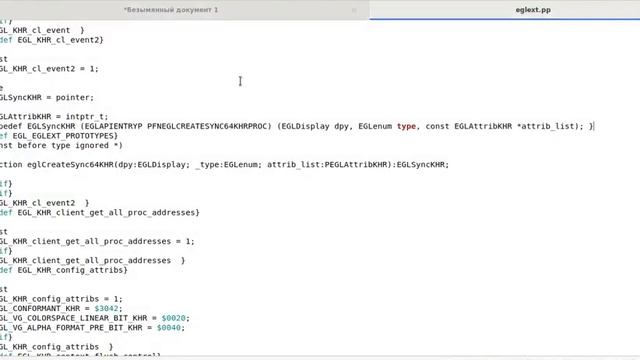Viewport: 640px width, 360px height.
Task: Click the $0040 hex value
Action: coord(169,328)
